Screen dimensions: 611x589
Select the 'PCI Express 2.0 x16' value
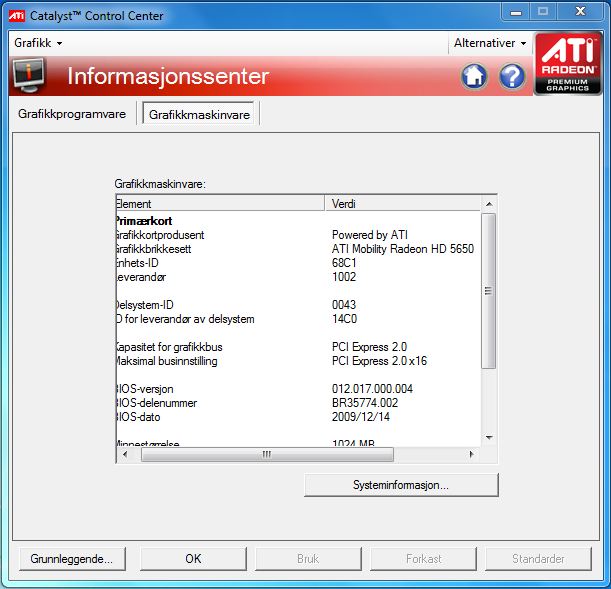click(380, 361)
